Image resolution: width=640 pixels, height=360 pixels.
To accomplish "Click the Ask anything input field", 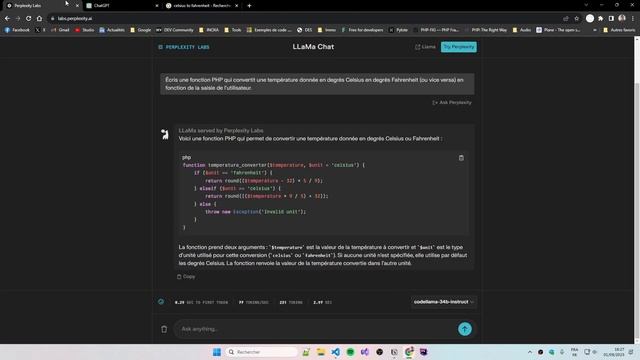I will point(314,329).
